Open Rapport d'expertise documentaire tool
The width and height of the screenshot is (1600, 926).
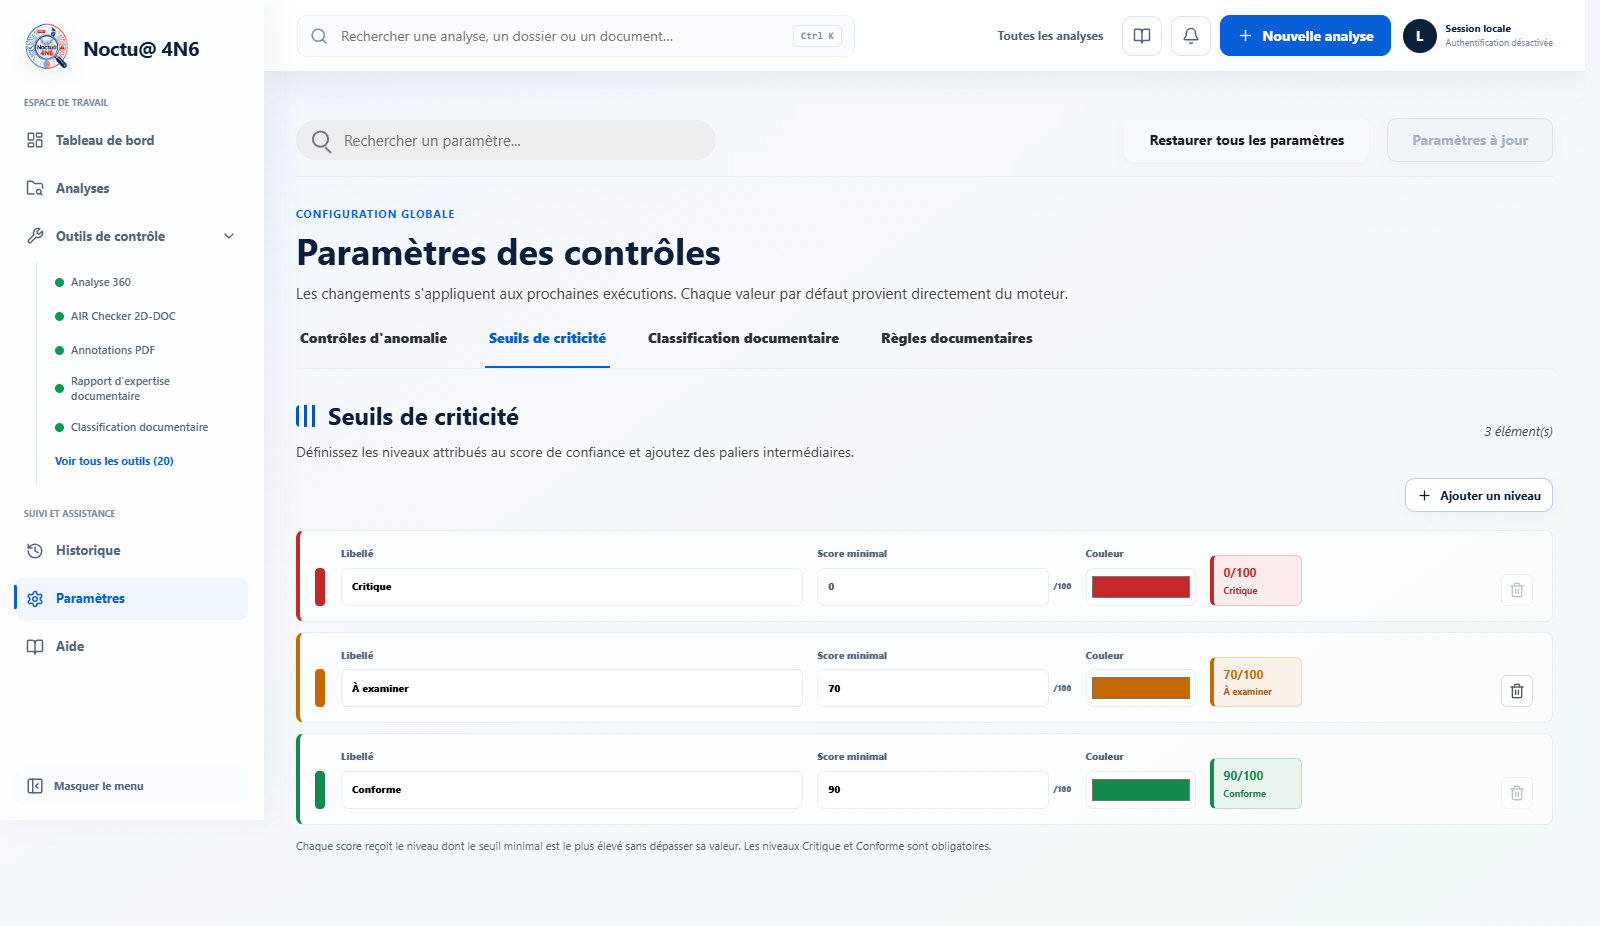click(x=120, y=388)
